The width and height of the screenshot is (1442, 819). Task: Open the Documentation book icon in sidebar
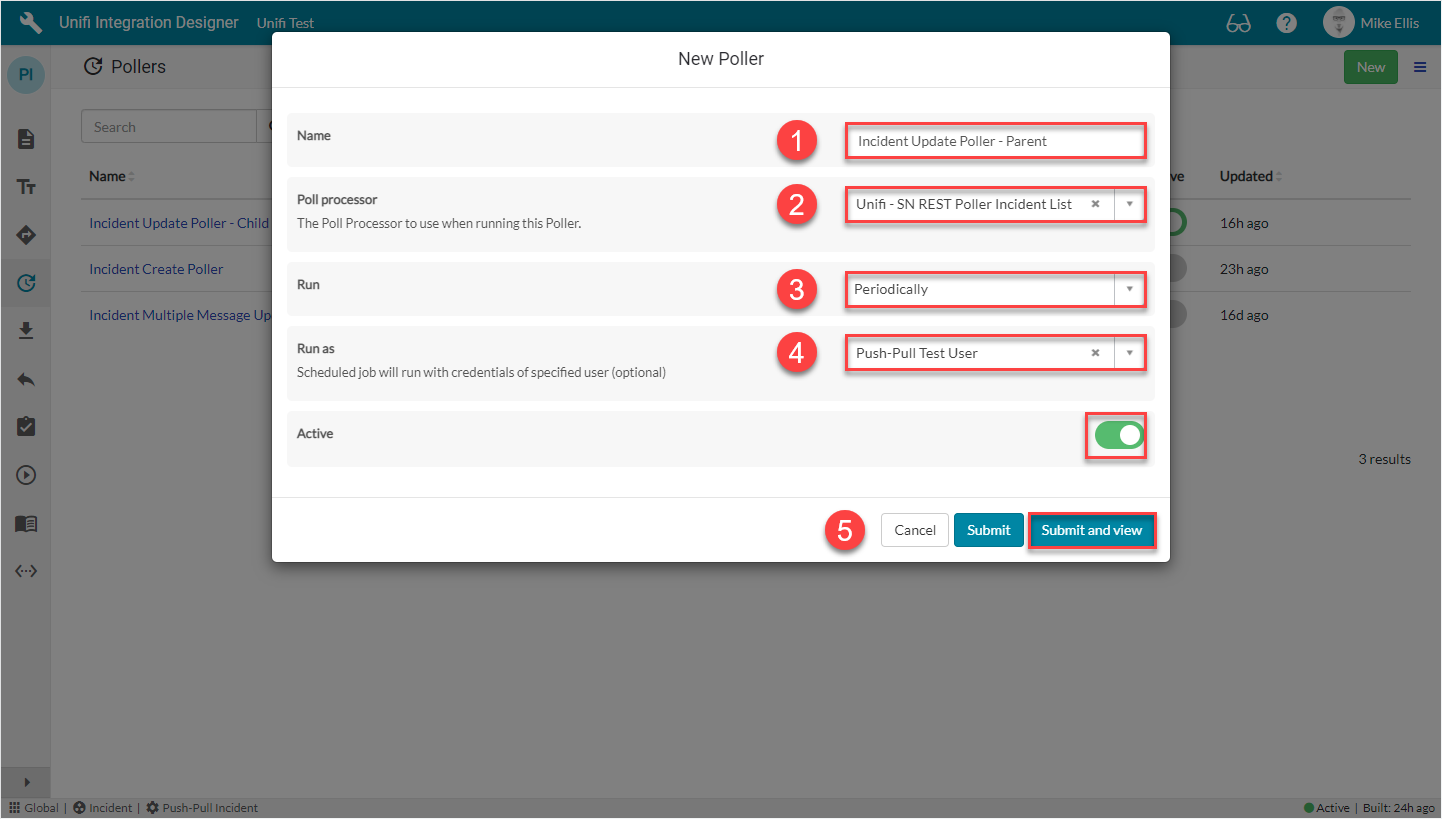tap(25, 523)
